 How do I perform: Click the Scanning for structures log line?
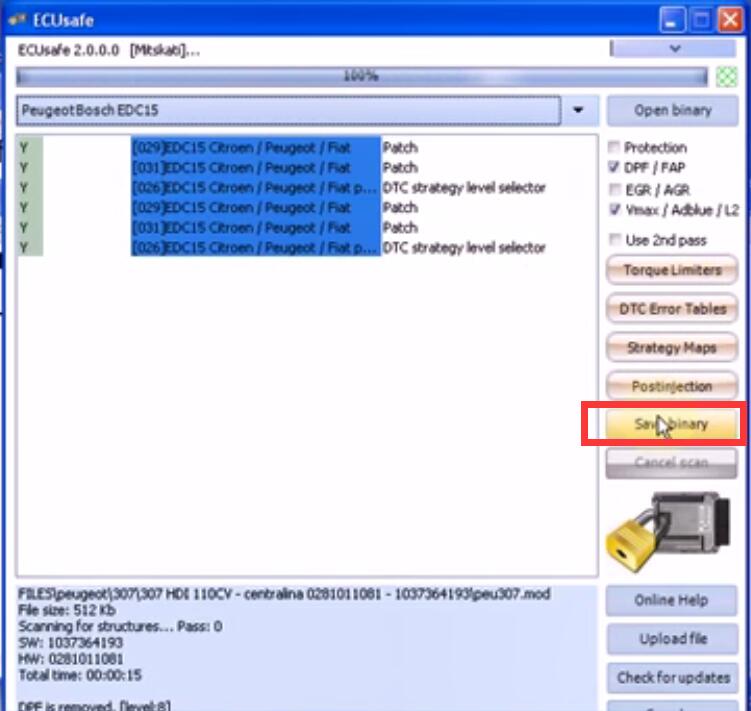point(120,626)
